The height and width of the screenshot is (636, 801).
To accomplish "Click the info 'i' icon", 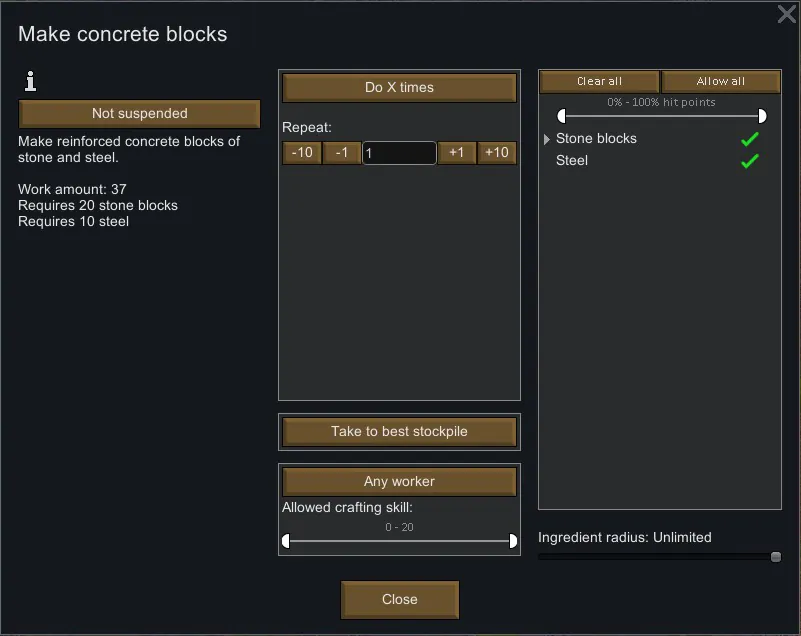I will tap(30, 81).
